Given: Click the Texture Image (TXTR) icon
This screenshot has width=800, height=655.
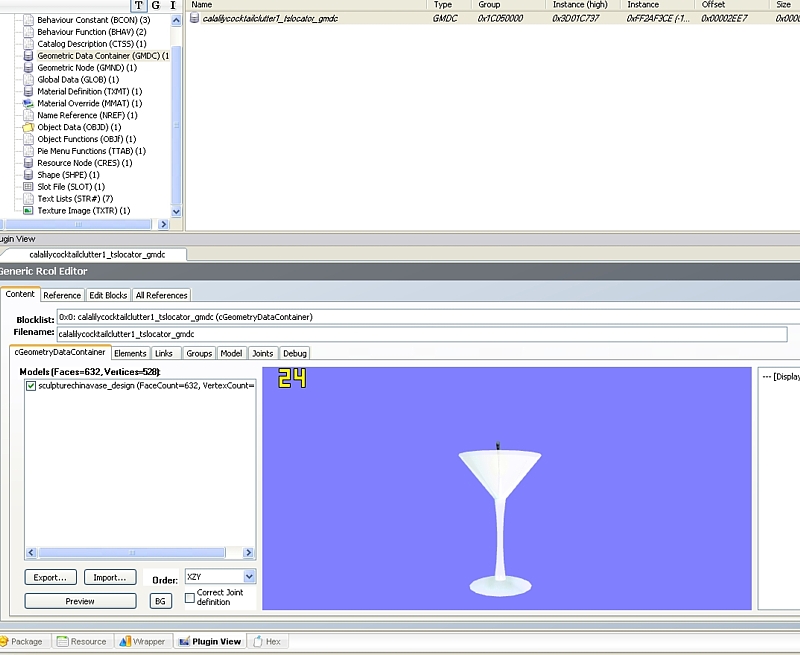Looking at the screenshot, I should pos(28,211).
